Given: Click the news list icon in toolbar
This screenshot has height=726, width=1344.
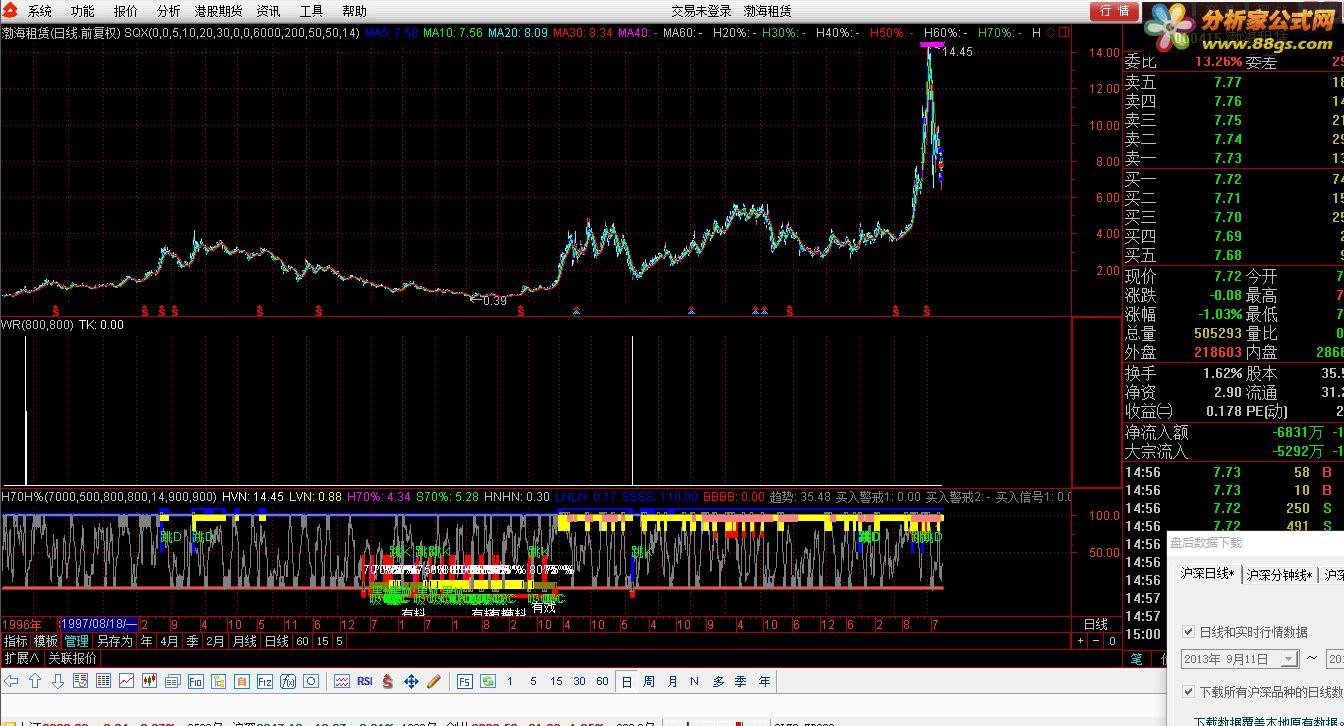Looking at the screenshot, I should pyautogui.click(x=173, y=681).
